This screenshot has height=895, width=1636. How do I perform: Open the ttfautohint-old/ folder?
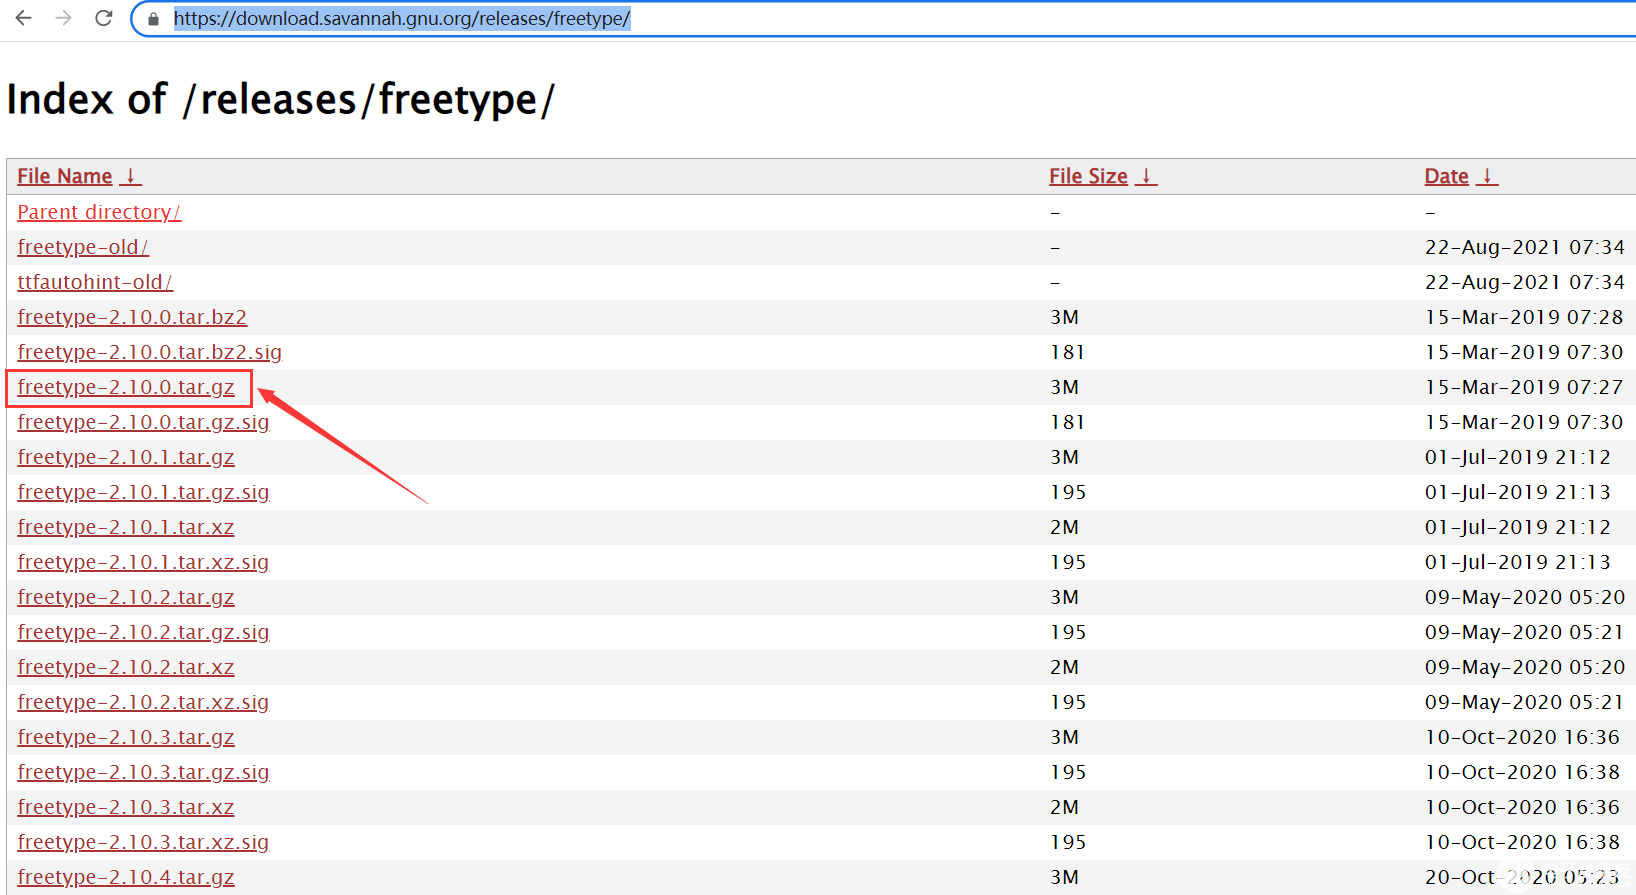[x=95, y=282]
